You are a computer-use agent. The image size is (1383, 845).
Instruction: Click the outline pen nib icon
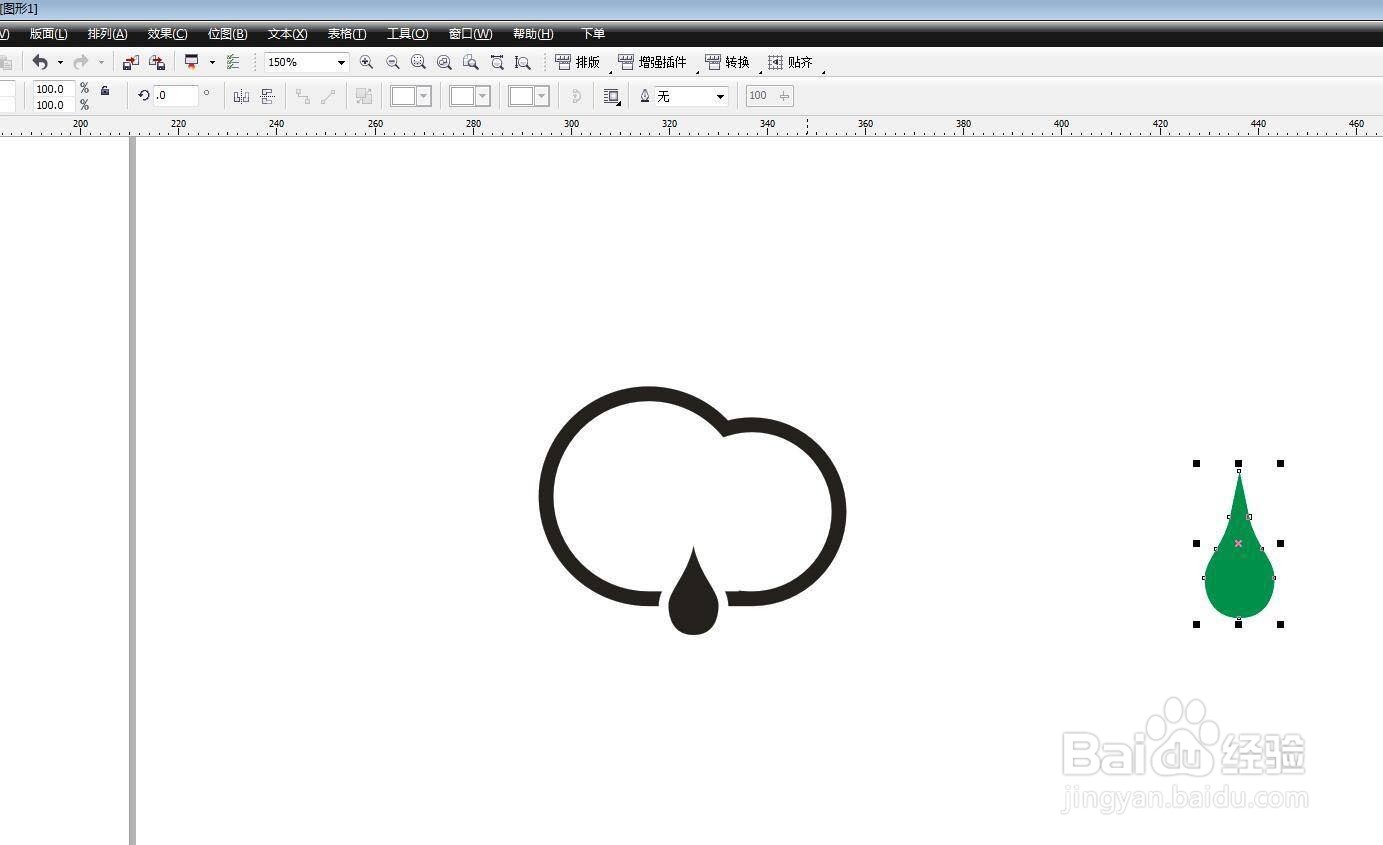coord(644,96)
